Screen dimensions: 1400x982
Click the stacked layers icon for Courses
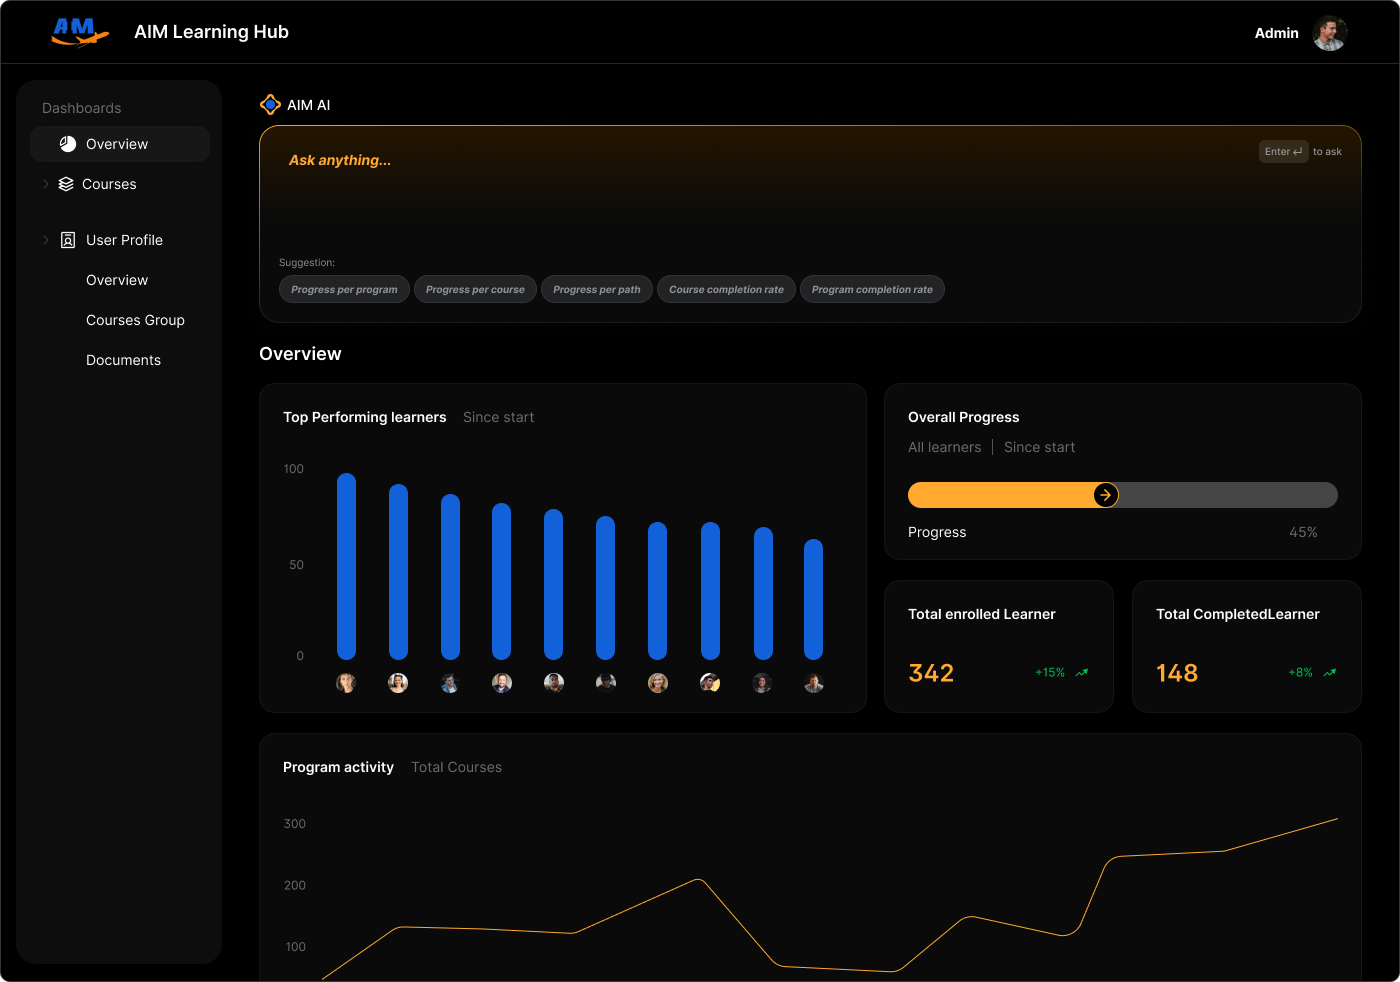point(66,184)
